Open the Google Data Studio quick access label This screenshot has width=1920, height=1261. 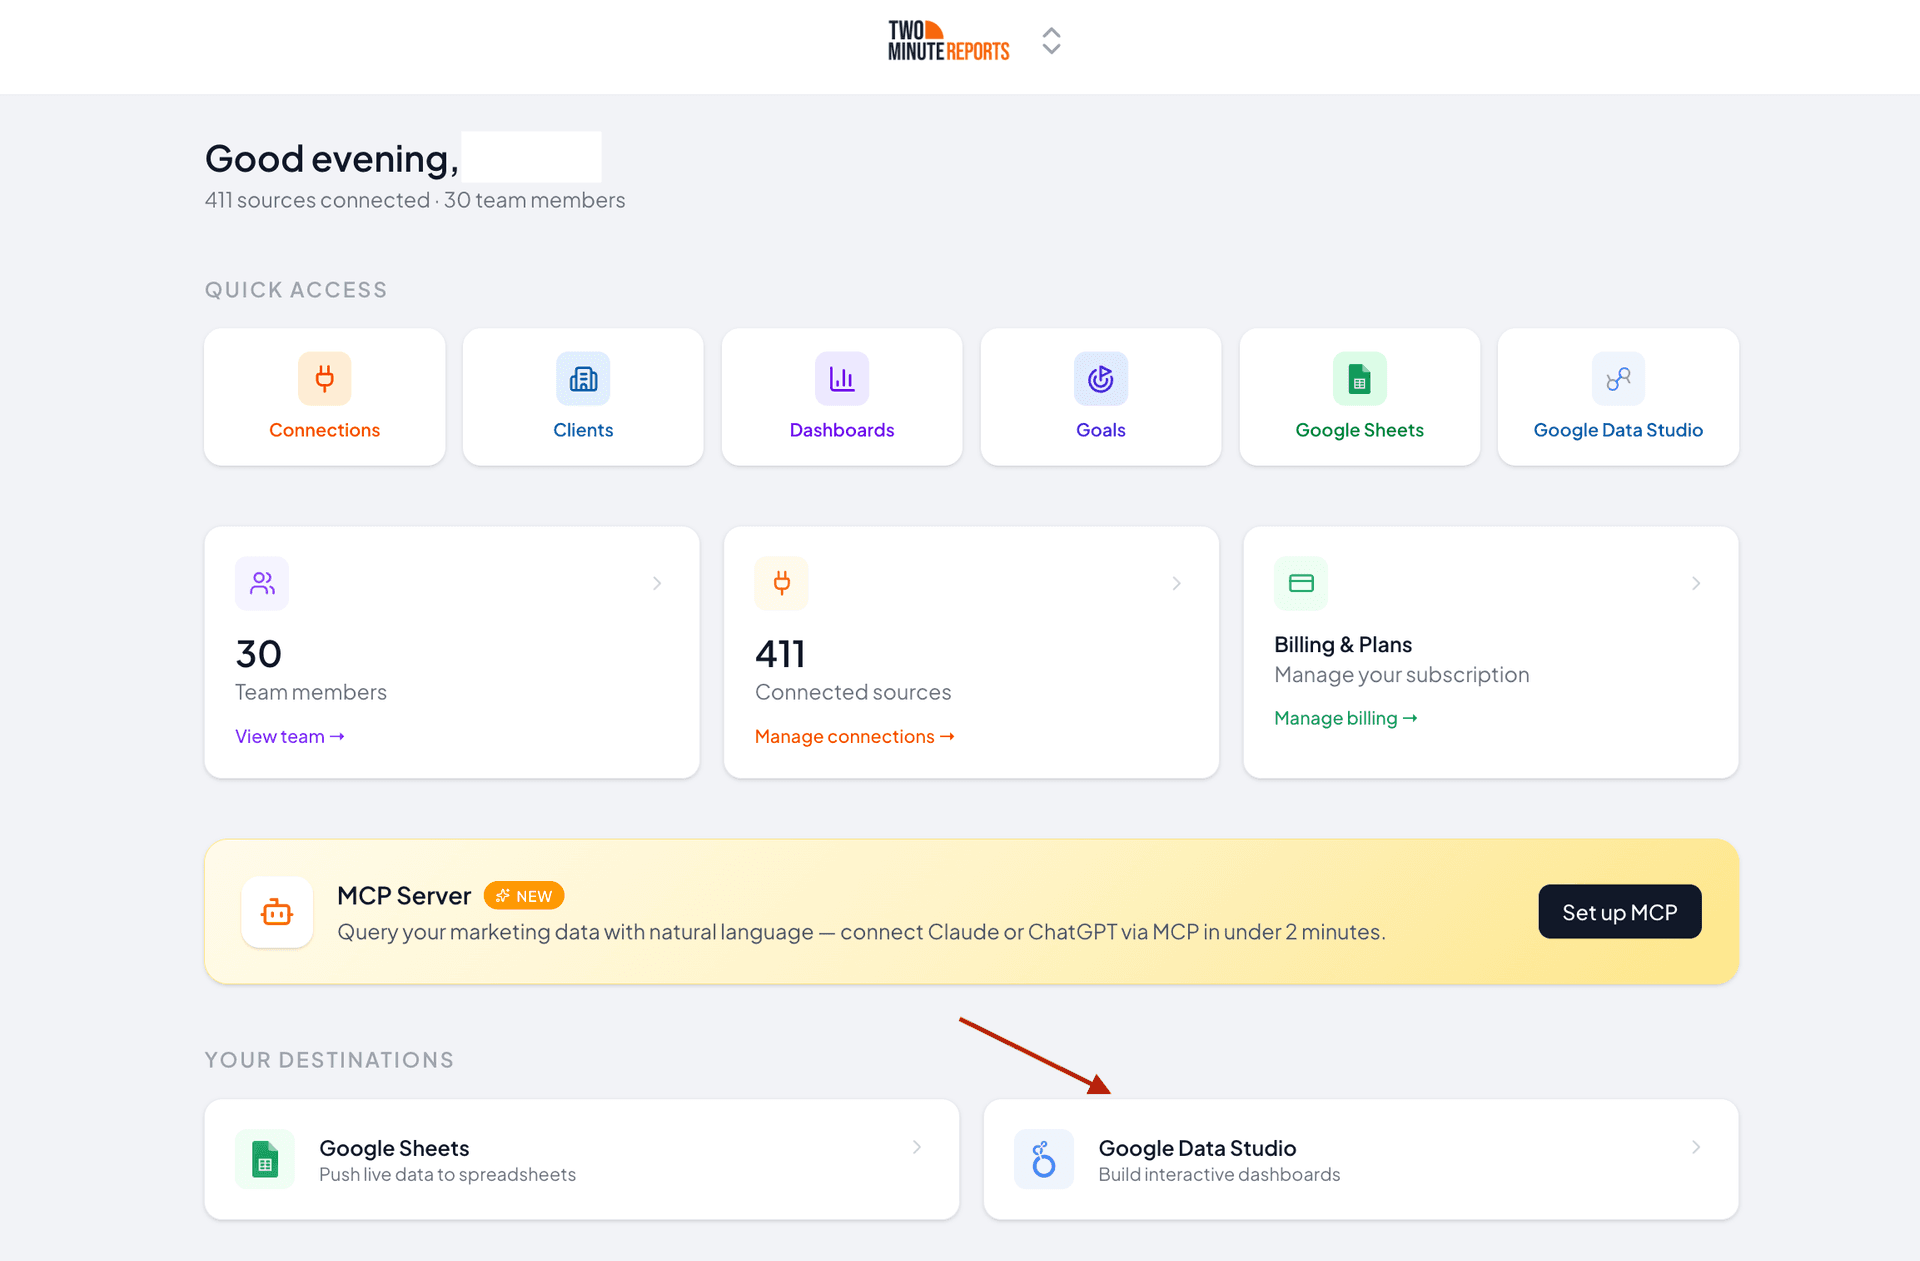coord(1619,430)
